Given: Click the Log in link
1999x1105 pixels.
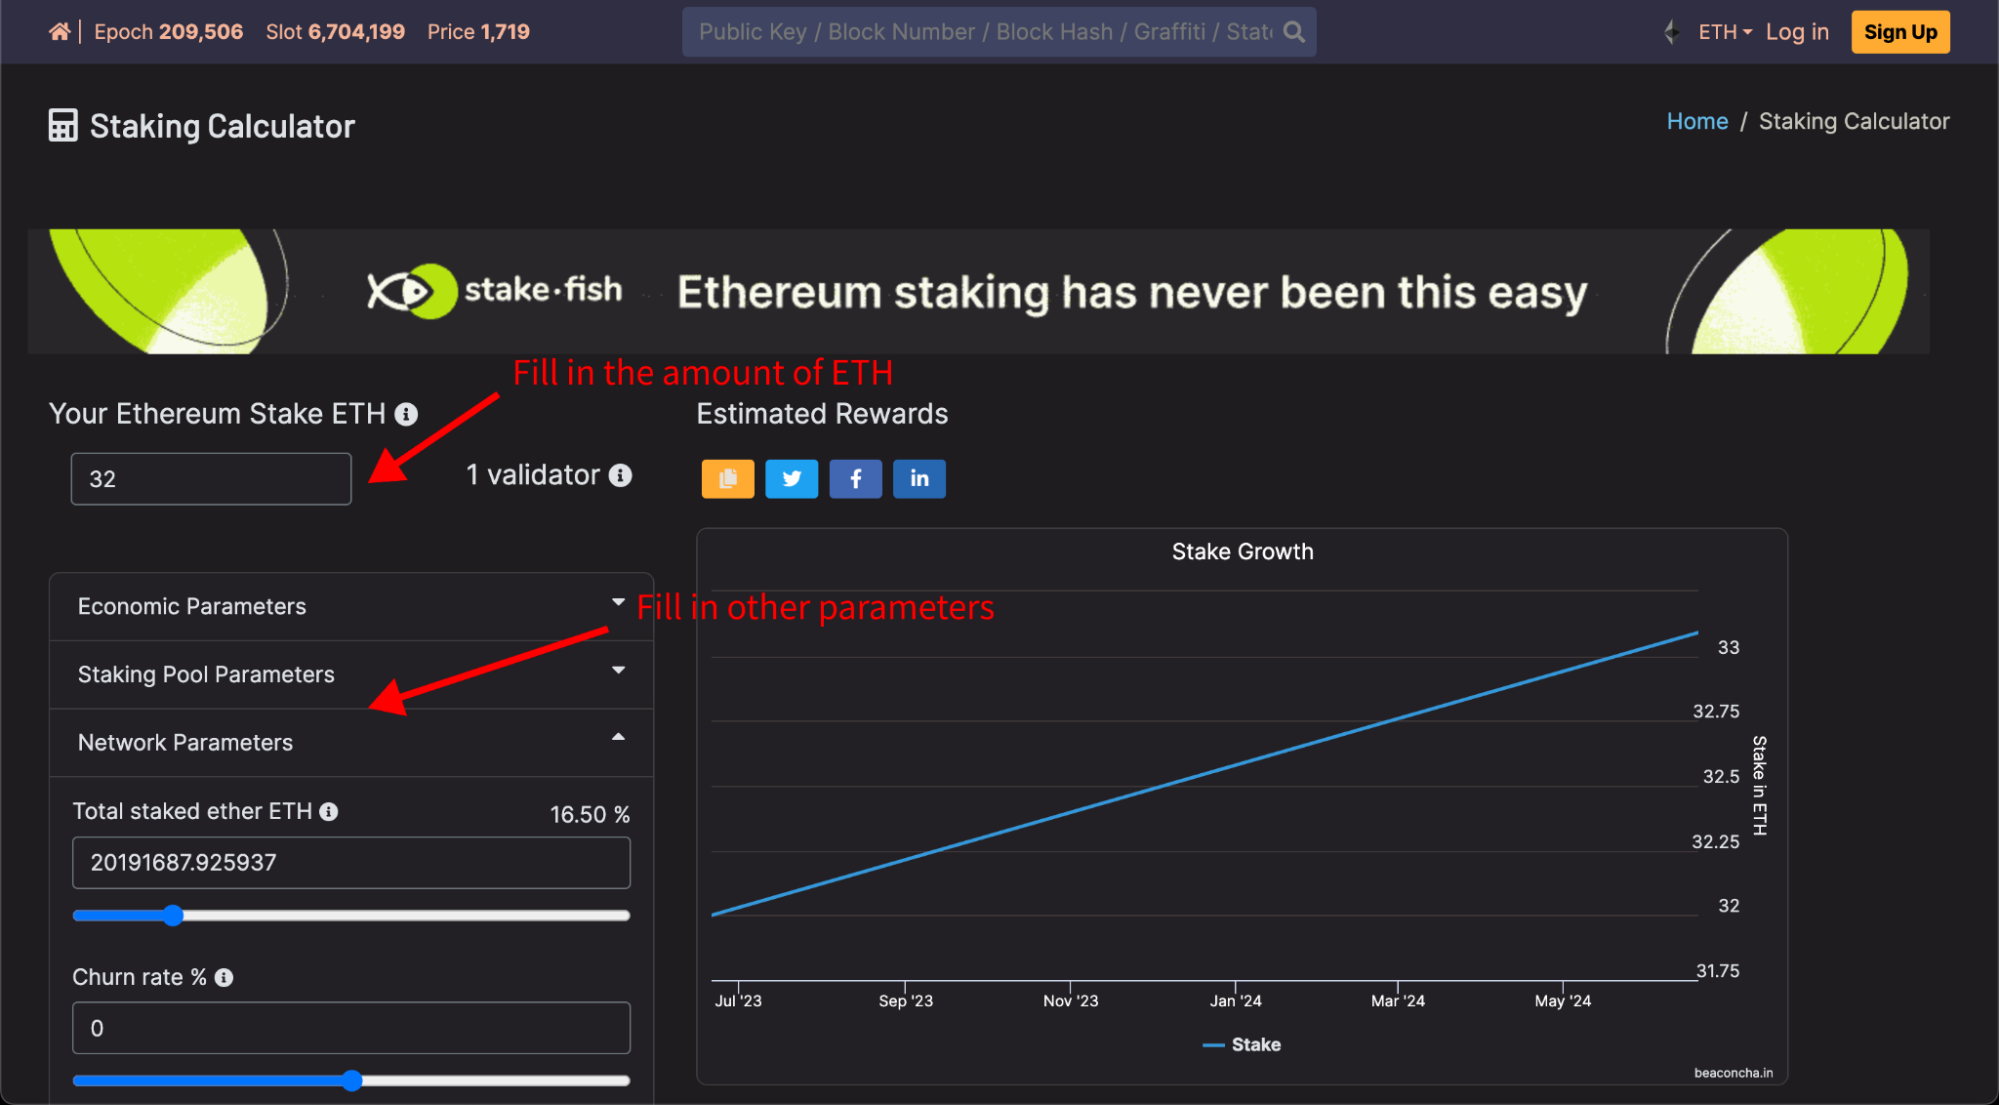Looking at the screenshot, I should coord(1796,32).
